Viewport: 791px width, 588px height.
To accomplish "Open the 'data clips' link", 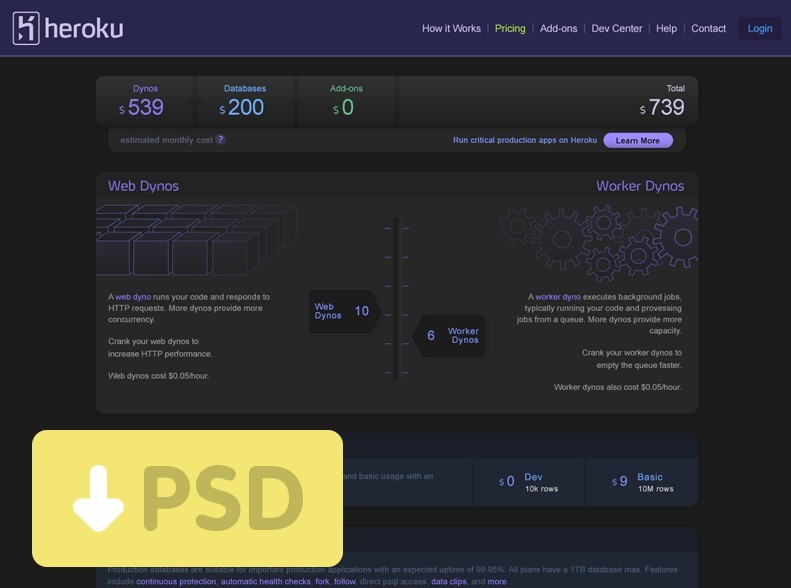I will [448, 581].
